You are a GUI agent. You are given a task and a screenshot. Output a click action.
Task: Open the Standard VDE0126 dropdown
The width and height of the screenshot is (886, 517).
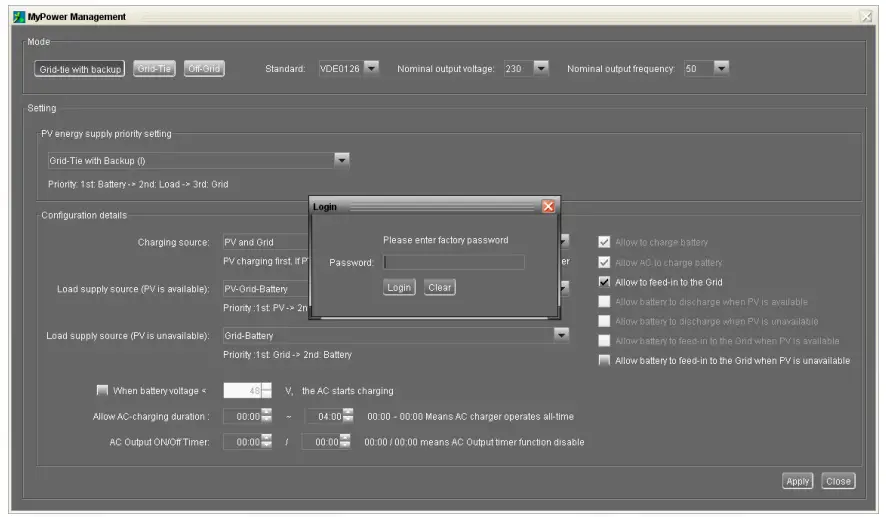pos(371,68)
